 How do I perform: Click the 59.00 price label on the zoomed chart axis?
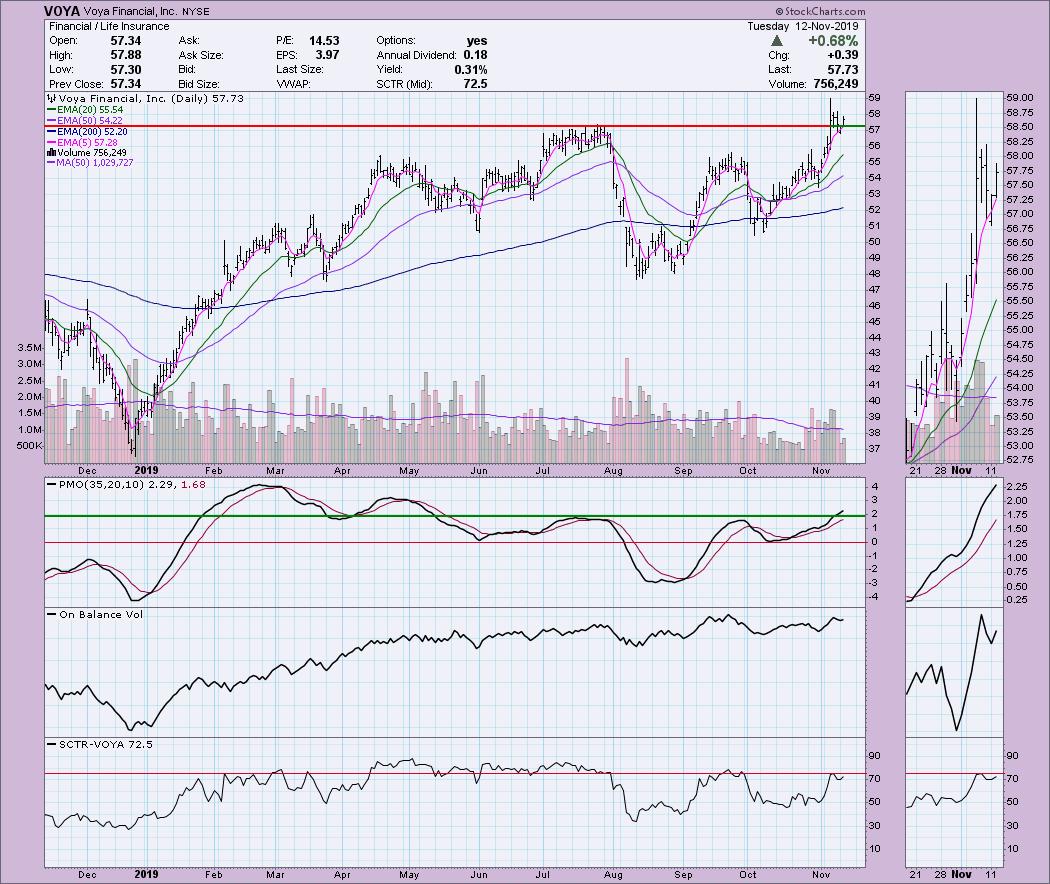(x=1019, y=97)
